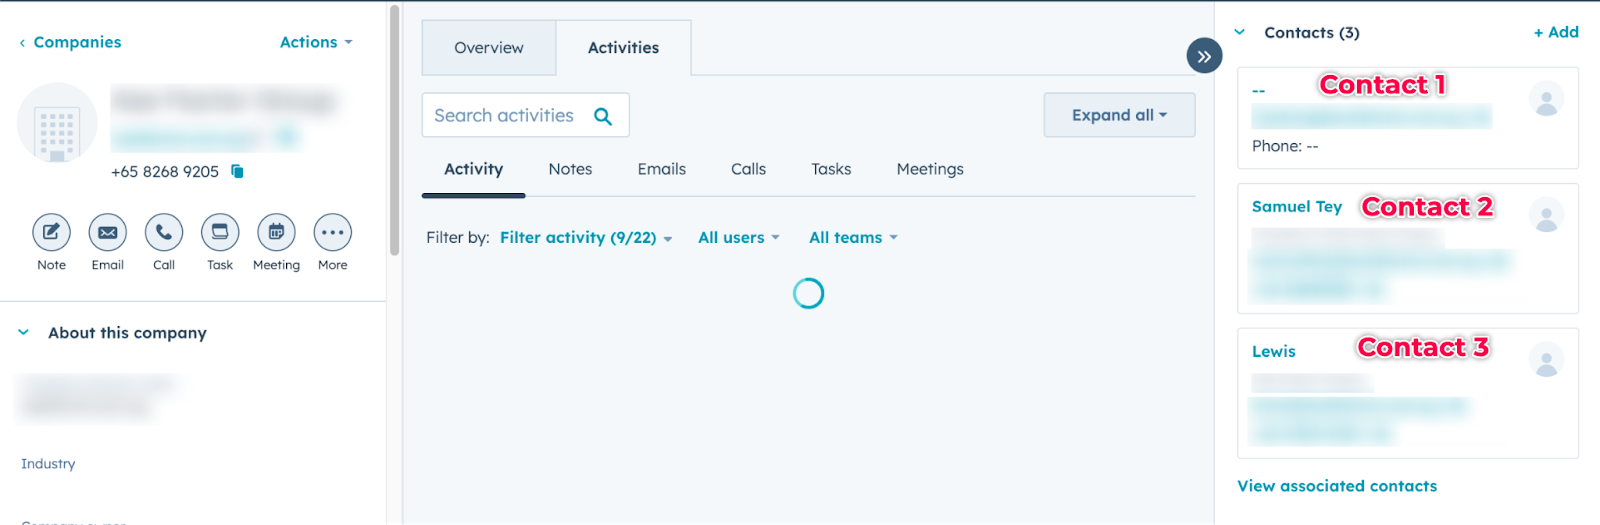The image size is (1600, 525).
Task: Click the Search activities input field
Action: (505, 116)
